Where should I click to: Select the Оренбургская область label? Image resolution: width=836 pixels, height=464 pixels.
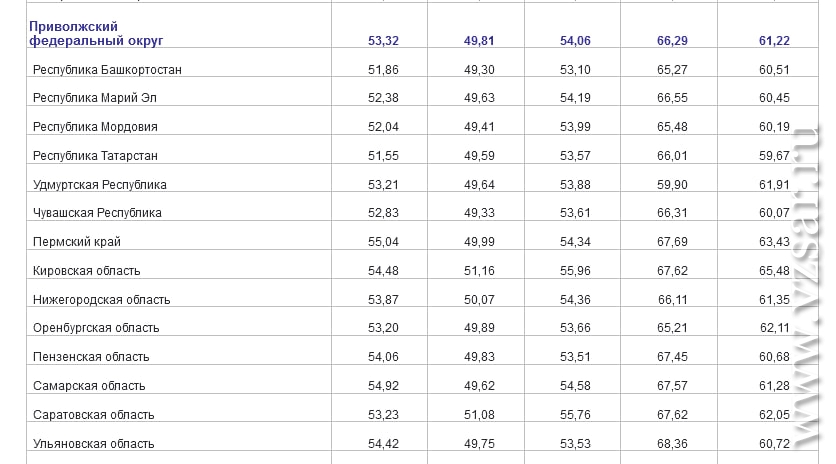click(x=96, y=328)
